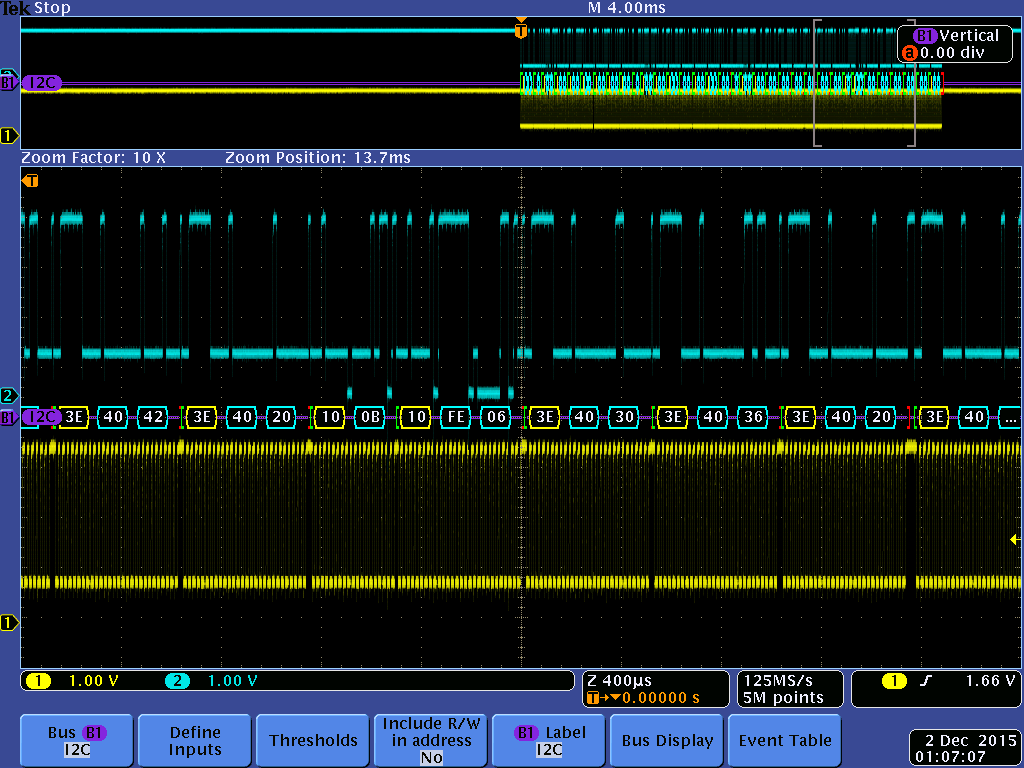The height and width of the screenshot is (768, 1024).
Task: Click the channel 1 ground marker in overview
Action: (x=9, y=135)
